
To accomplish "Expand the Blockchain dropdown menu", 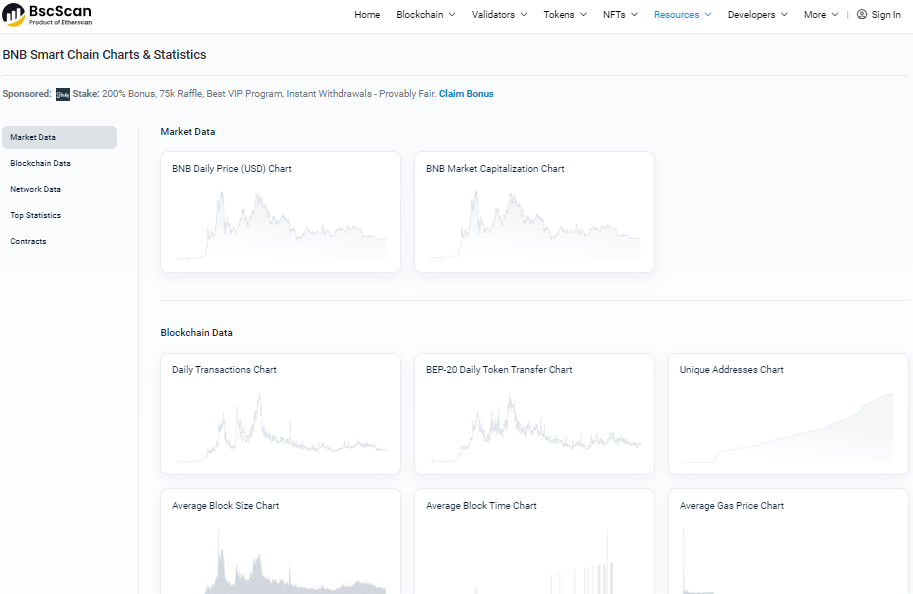I will 425,15.
